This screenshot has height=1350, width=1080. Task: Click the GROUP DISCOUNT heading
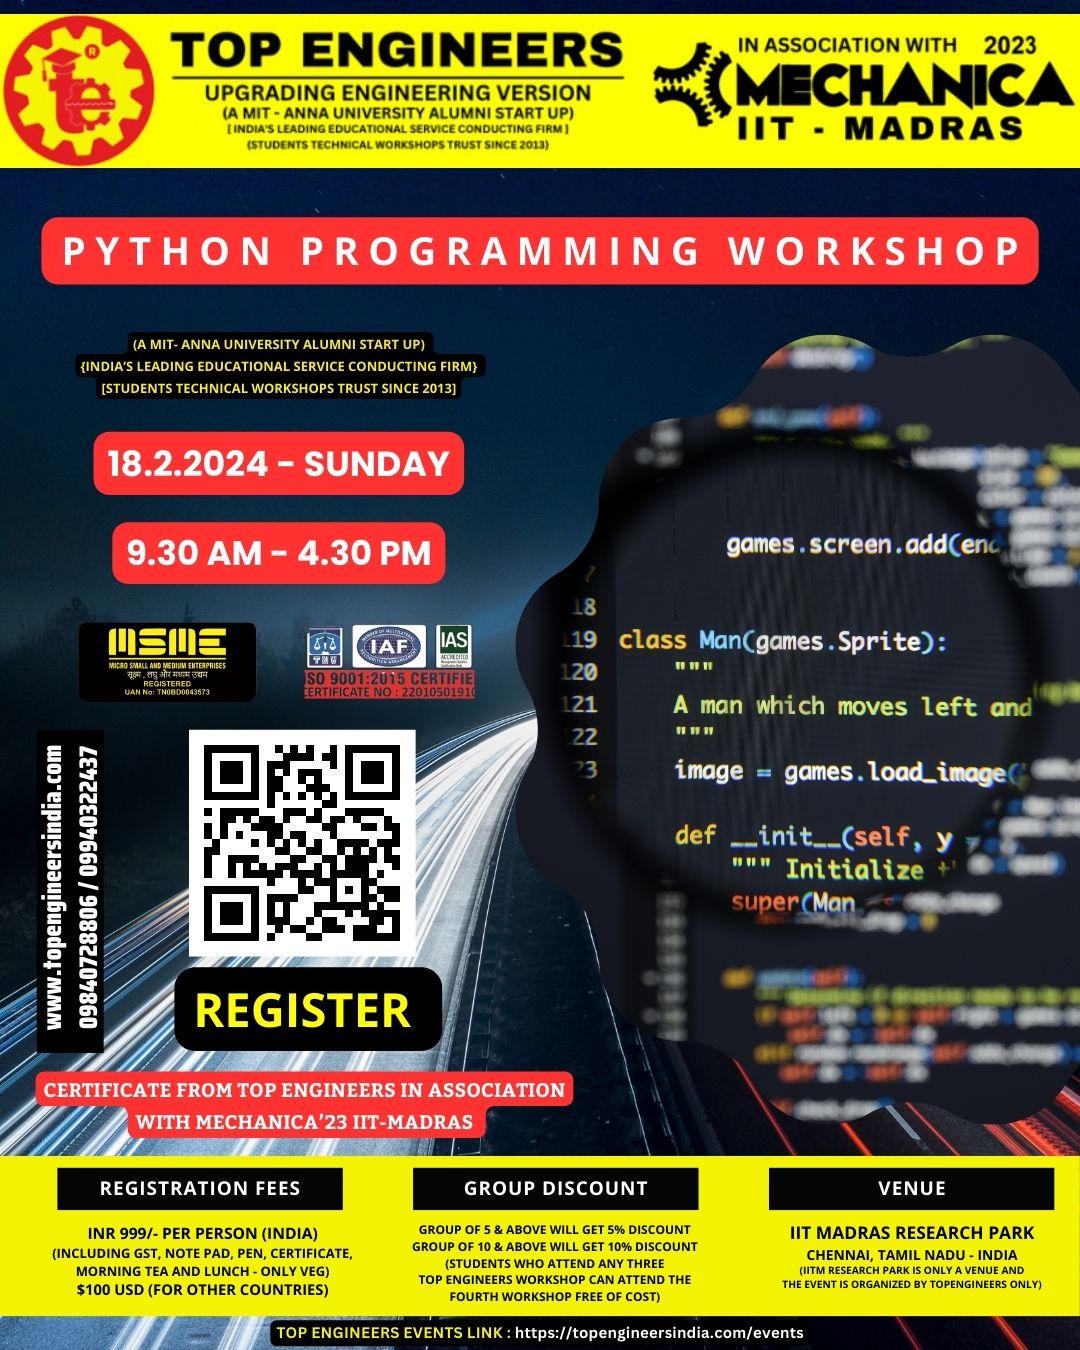pyautogui.click(x=555, y=1188)
